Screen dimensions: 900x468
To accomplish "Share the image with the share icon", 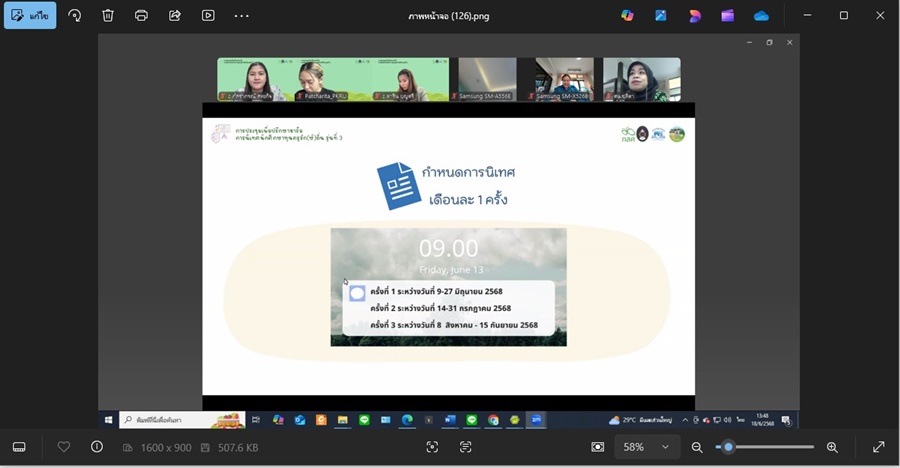I will [174, 16].
